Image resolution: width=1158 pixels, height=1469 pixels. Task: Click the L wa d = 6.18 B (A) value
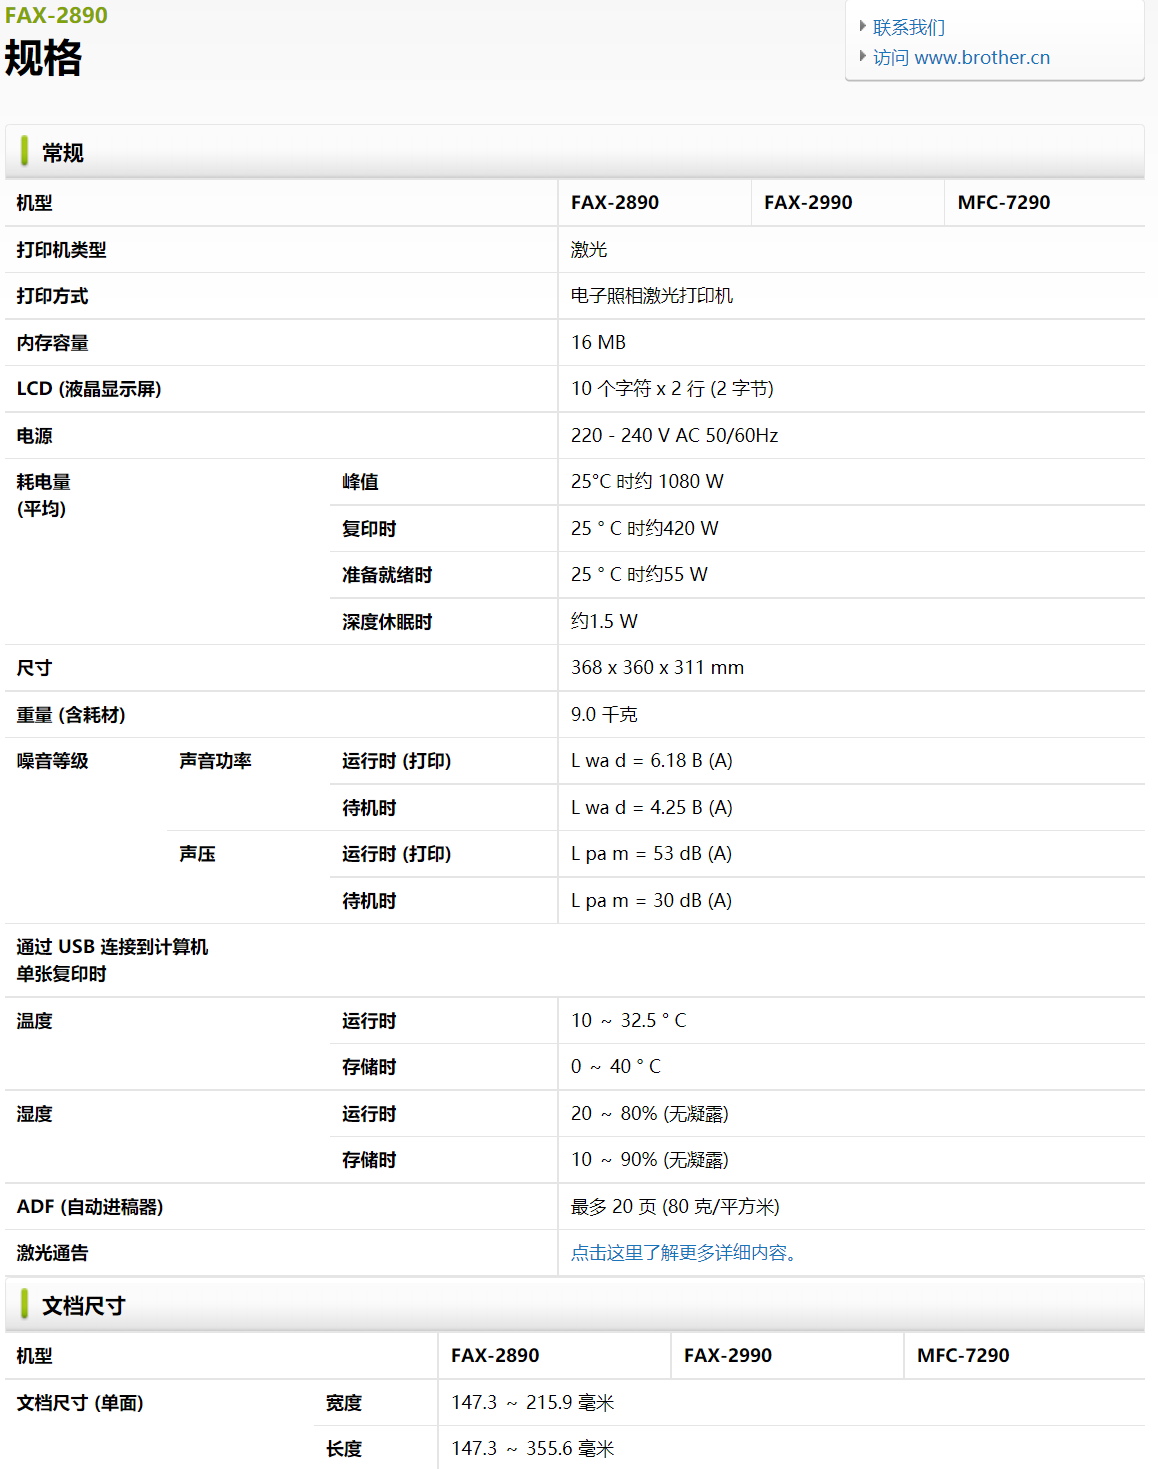(652, 761)
